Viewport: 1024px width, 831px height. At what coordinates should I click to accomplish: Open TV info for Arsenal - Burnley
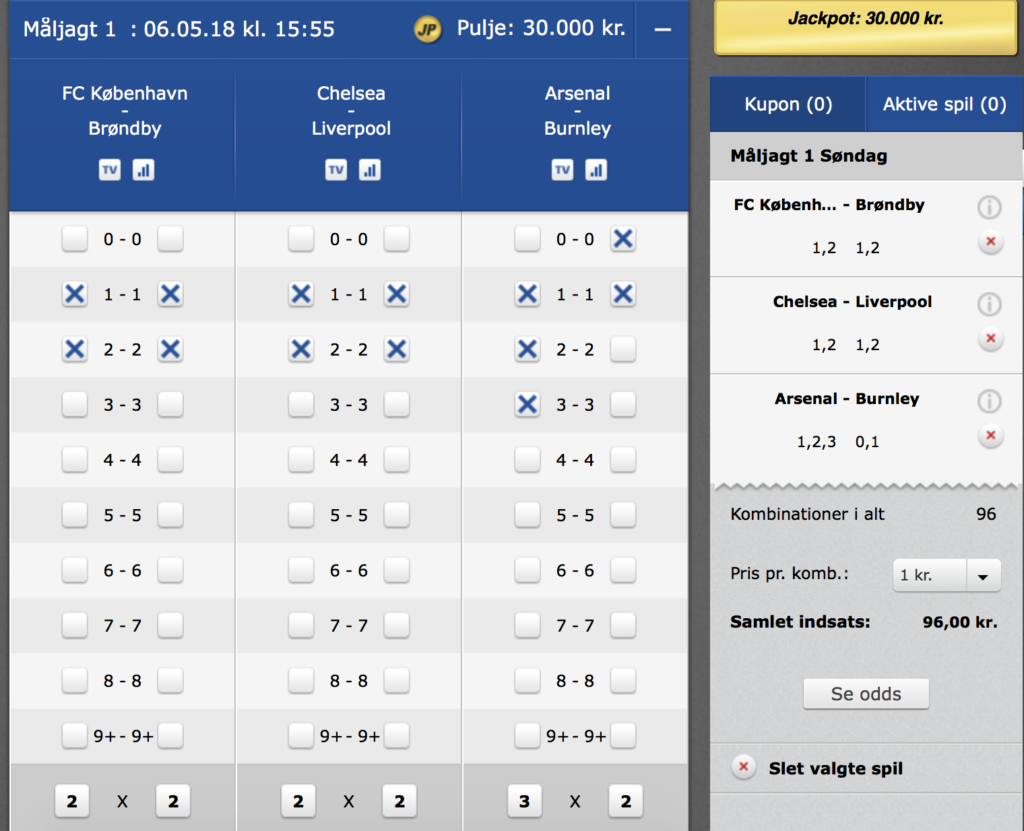pyautogui.click(x=562, y=171)
